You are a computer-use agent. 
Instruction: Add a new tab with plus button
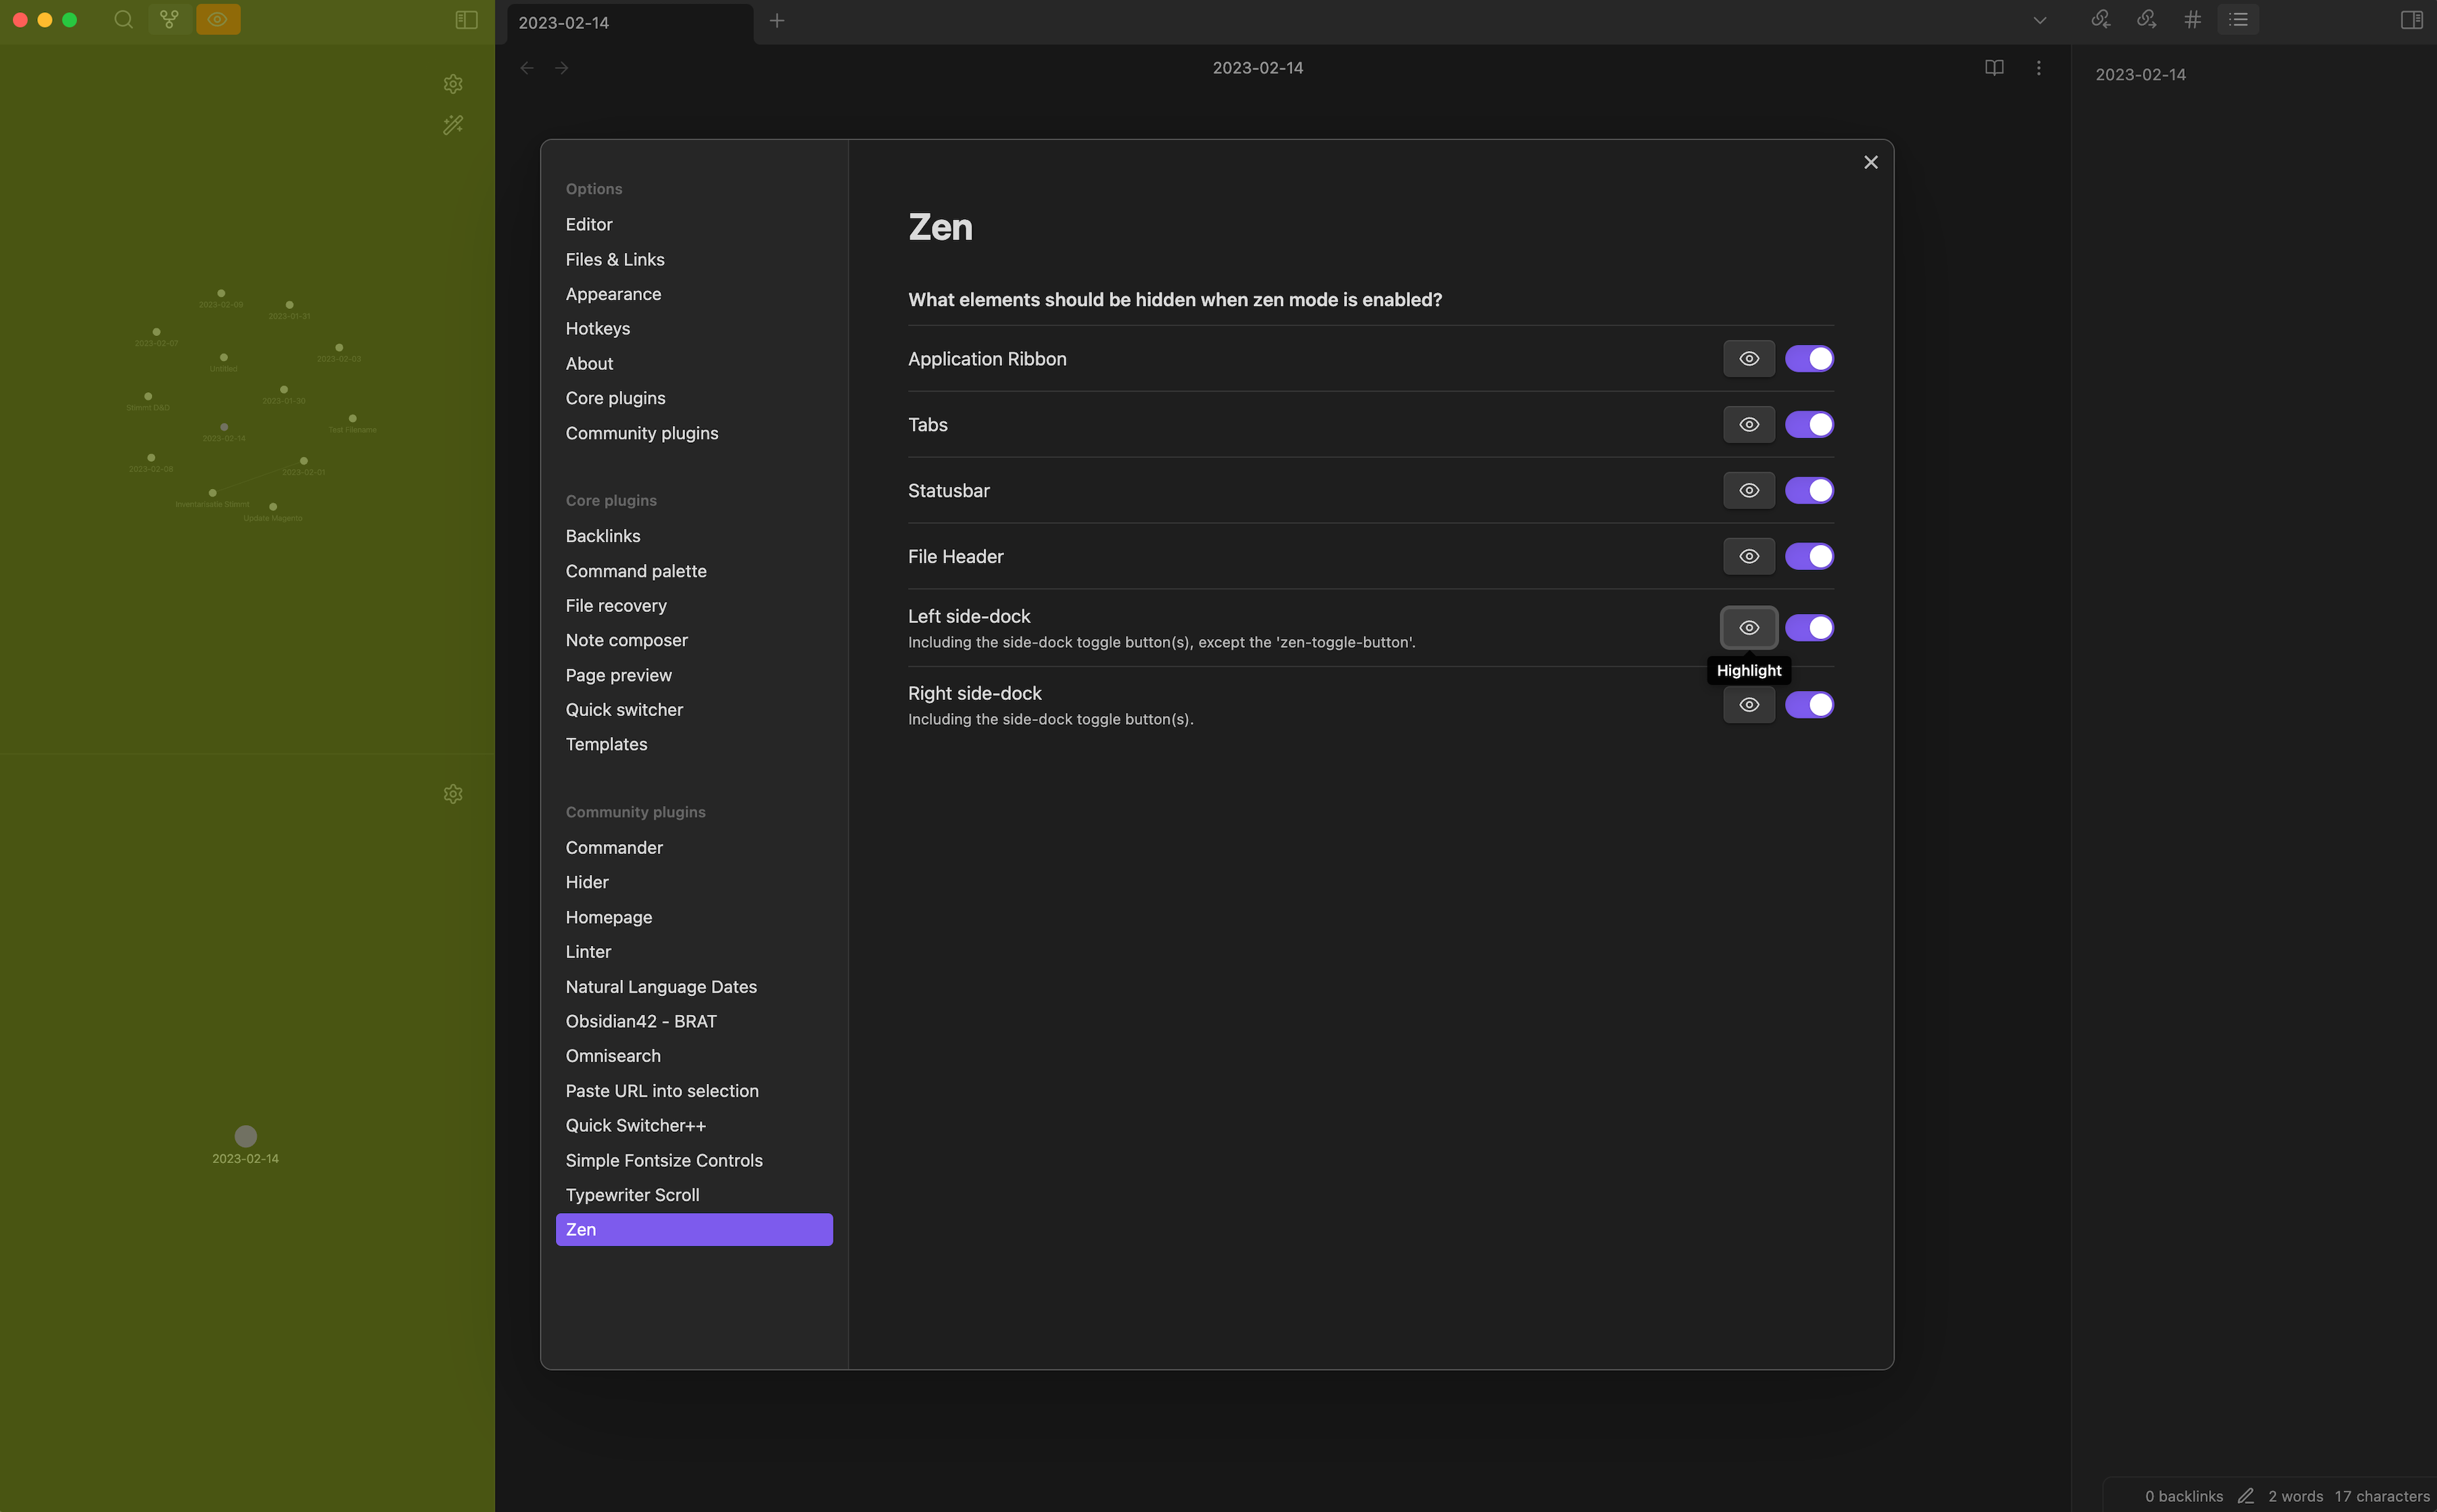coord(777,21)
